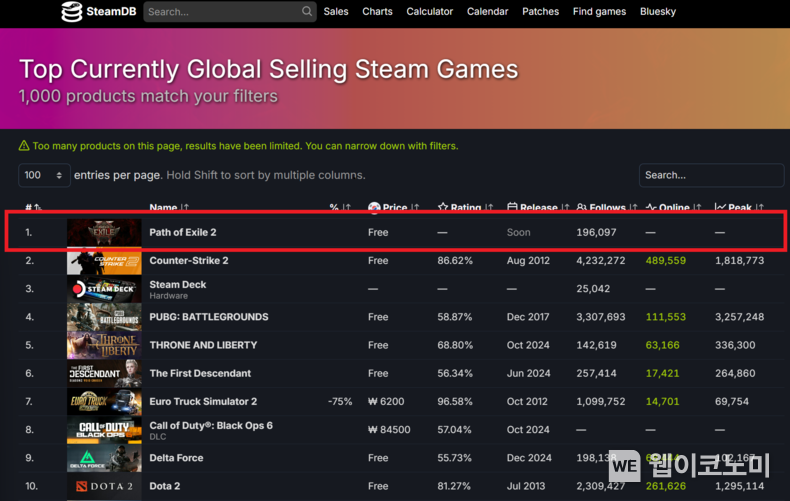The image size is (790, 501).
Task: Sort by the # rank column
Action: click(33, 207)
